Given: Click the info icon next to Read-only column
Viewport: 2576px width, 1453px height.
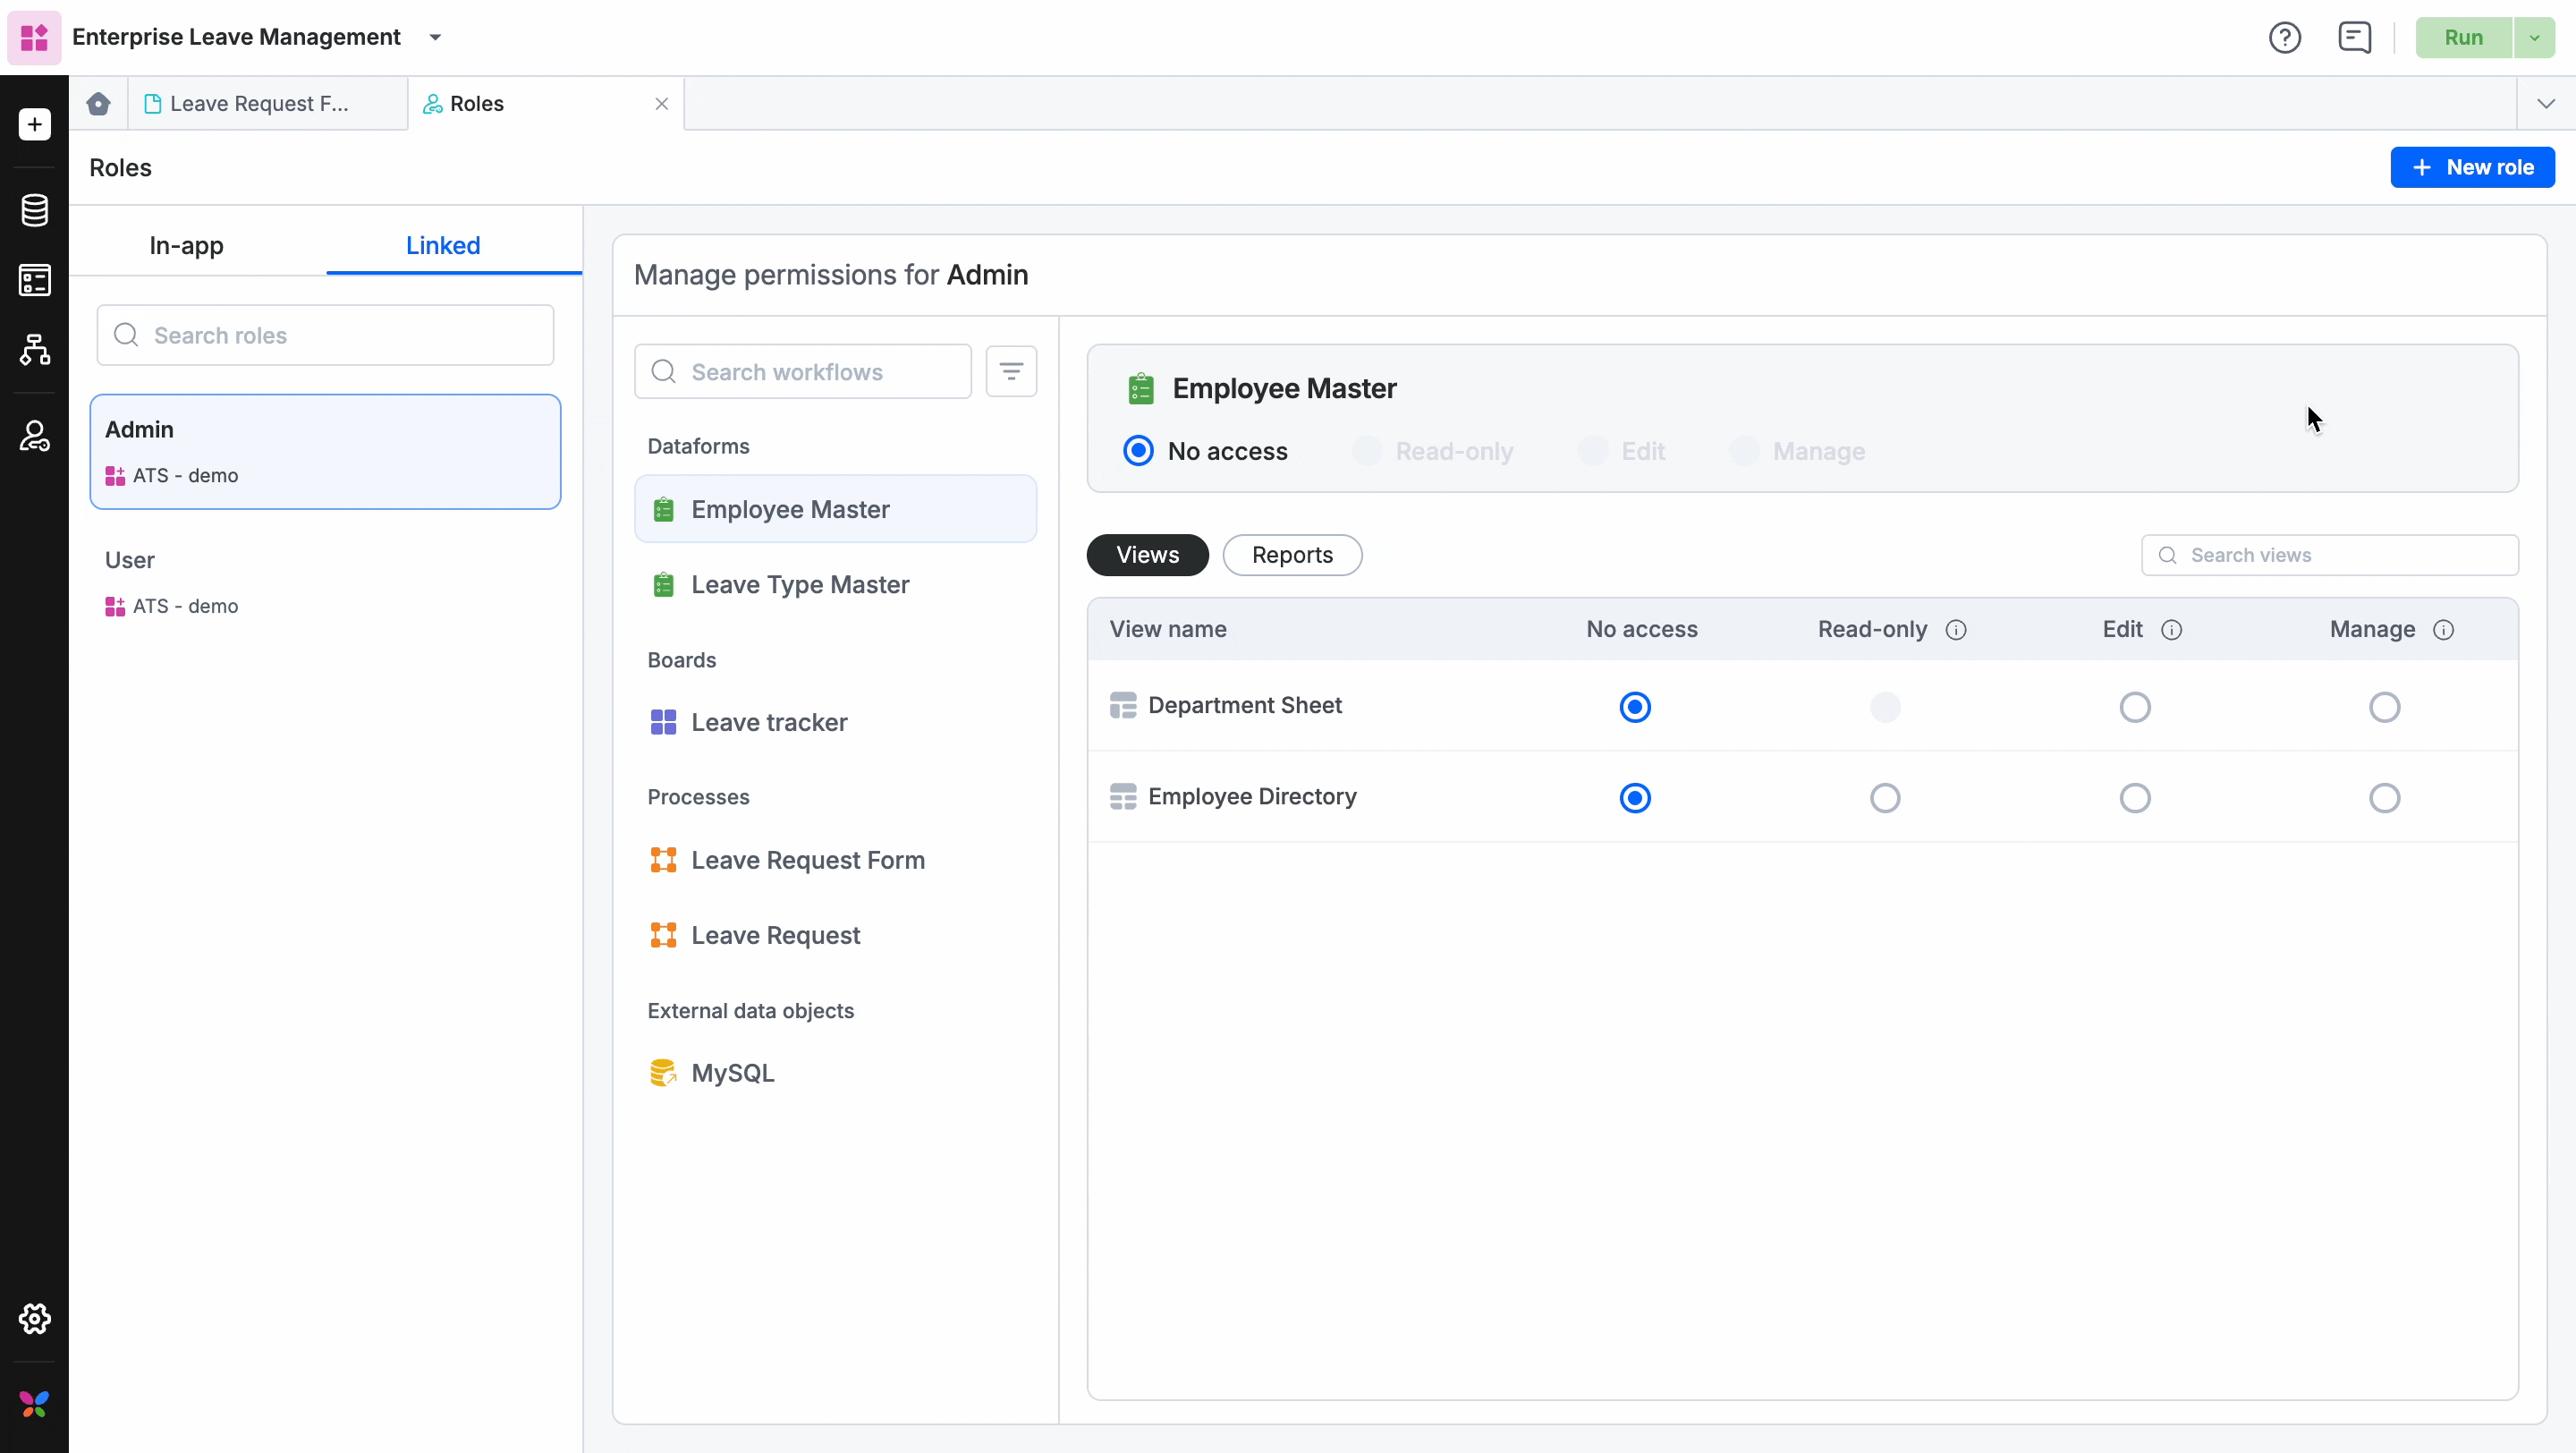Looking at the screenshot, I should [x=1956, y=630].
